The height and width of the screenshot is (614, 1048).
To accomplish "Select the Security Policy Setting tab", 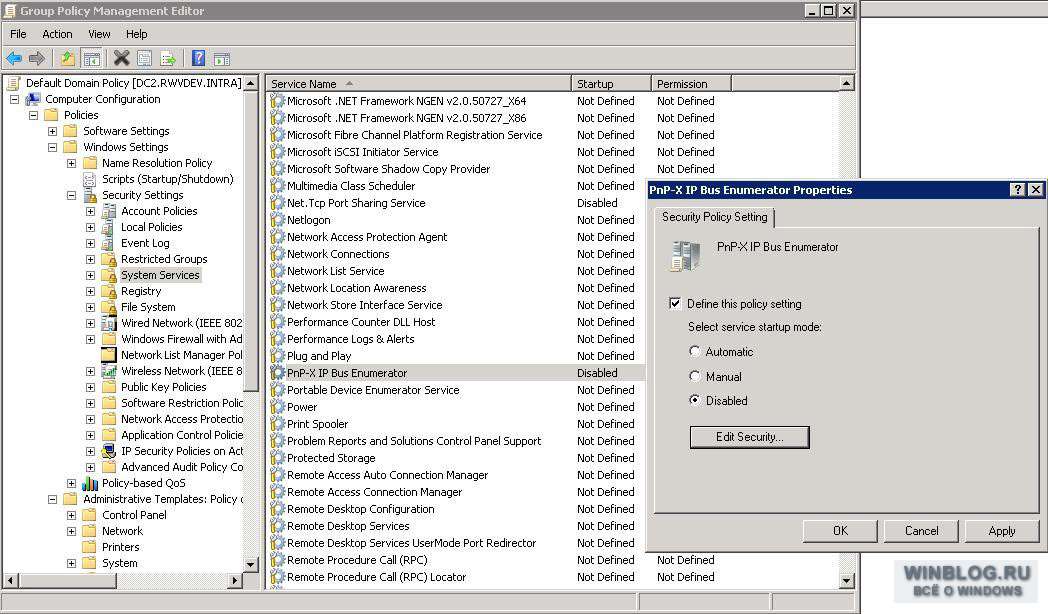I will coord(714,217).
